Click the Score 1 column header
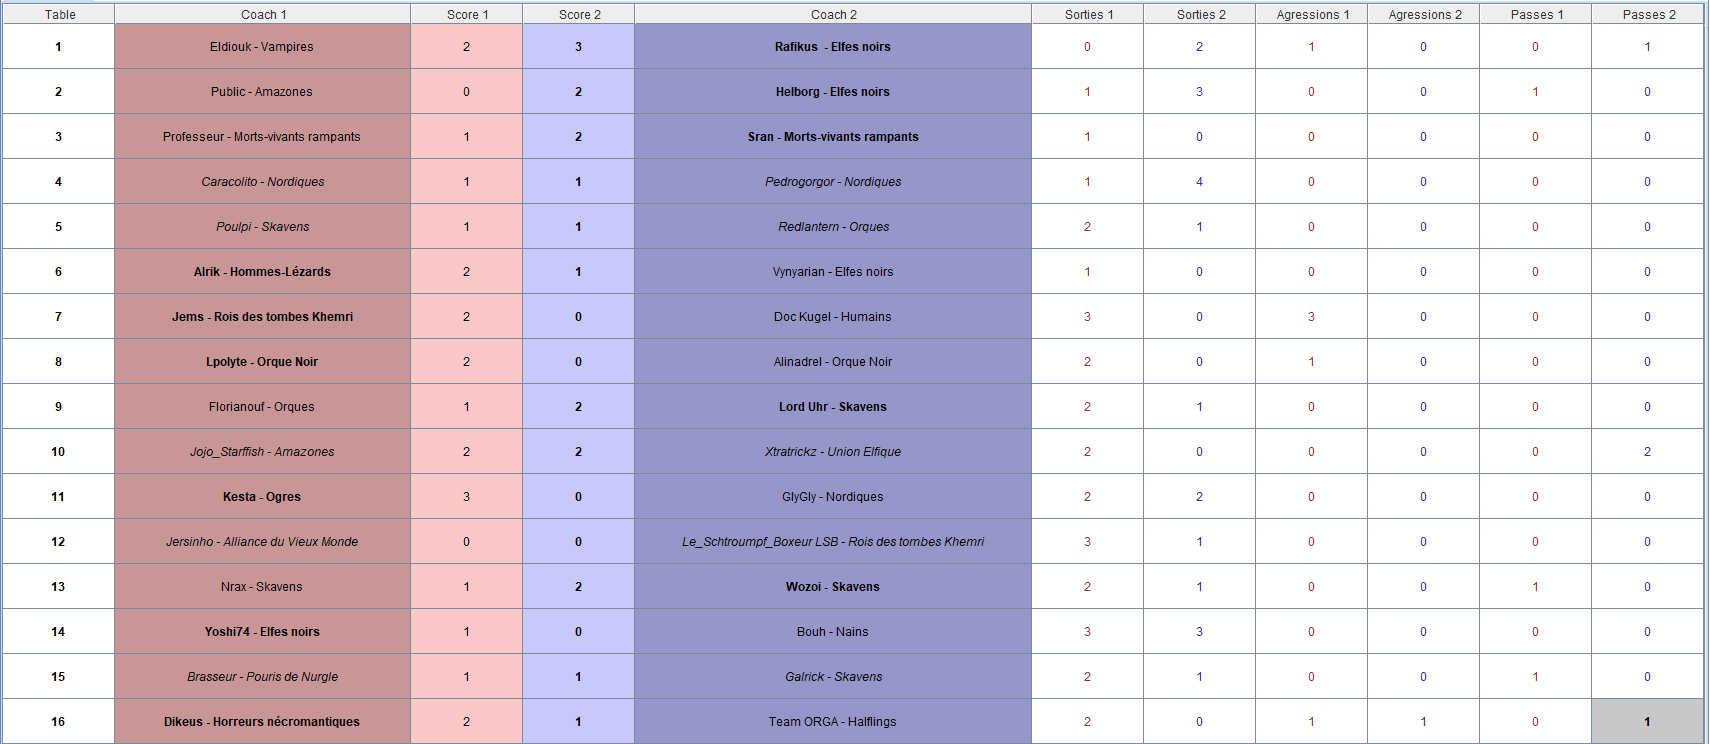This screenshot has width=1710, height=744. coord(467,14)
